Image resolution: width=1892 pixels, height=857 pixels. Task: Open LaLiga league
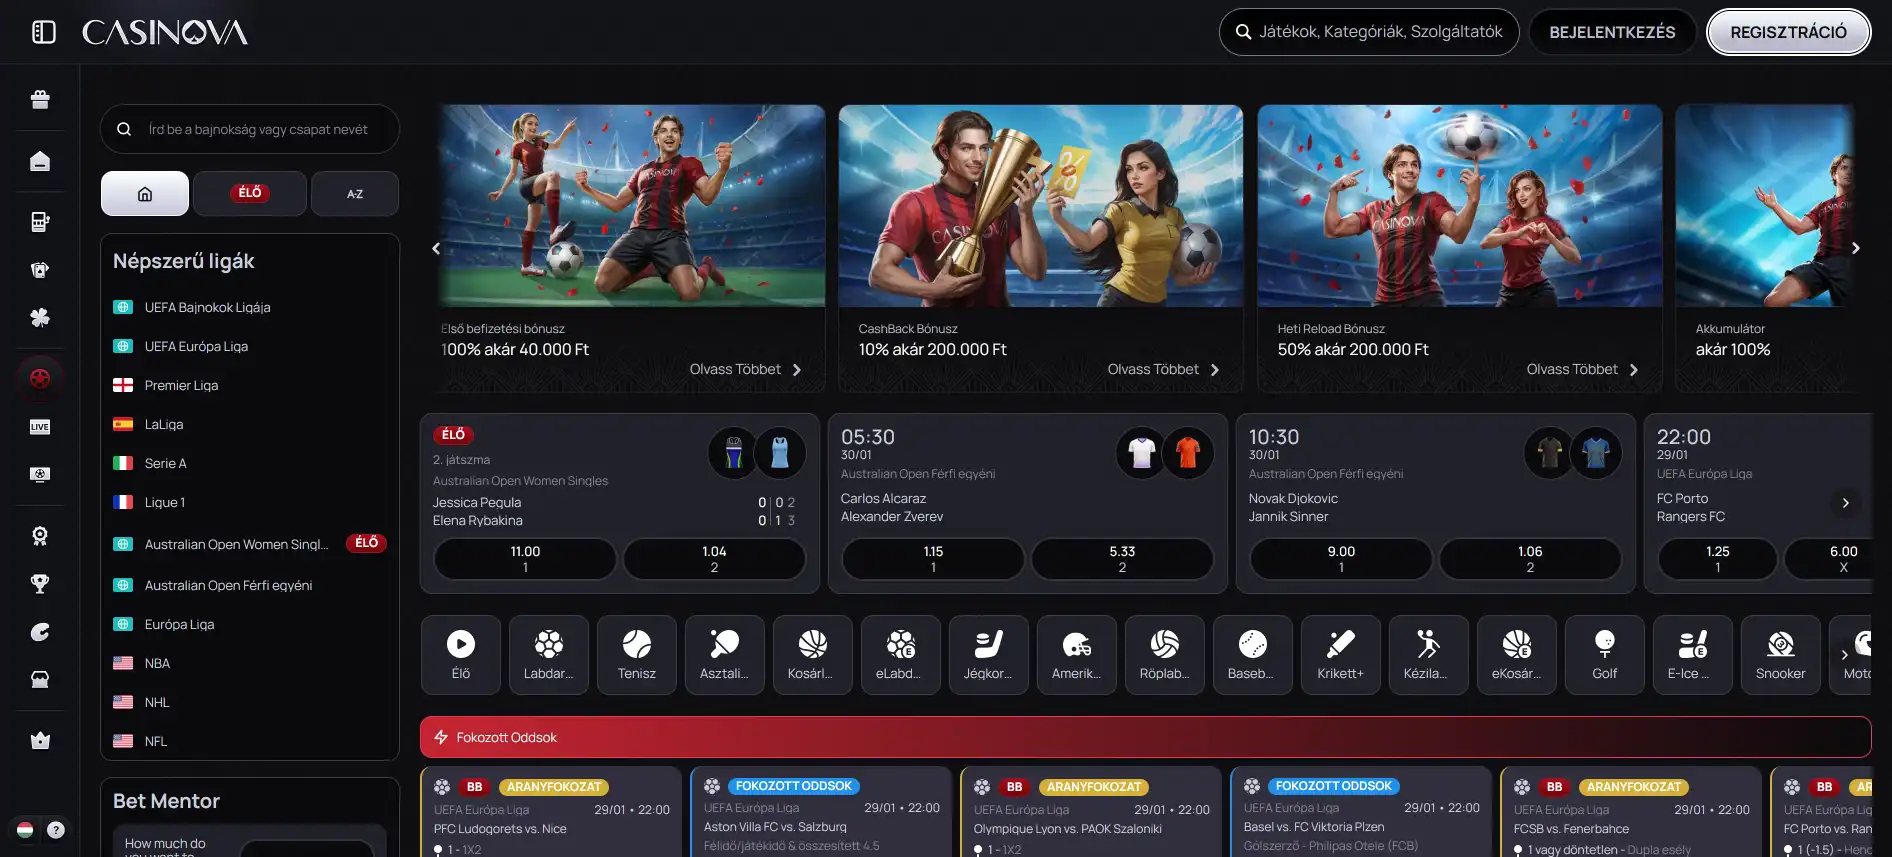(x=250, y=424)
